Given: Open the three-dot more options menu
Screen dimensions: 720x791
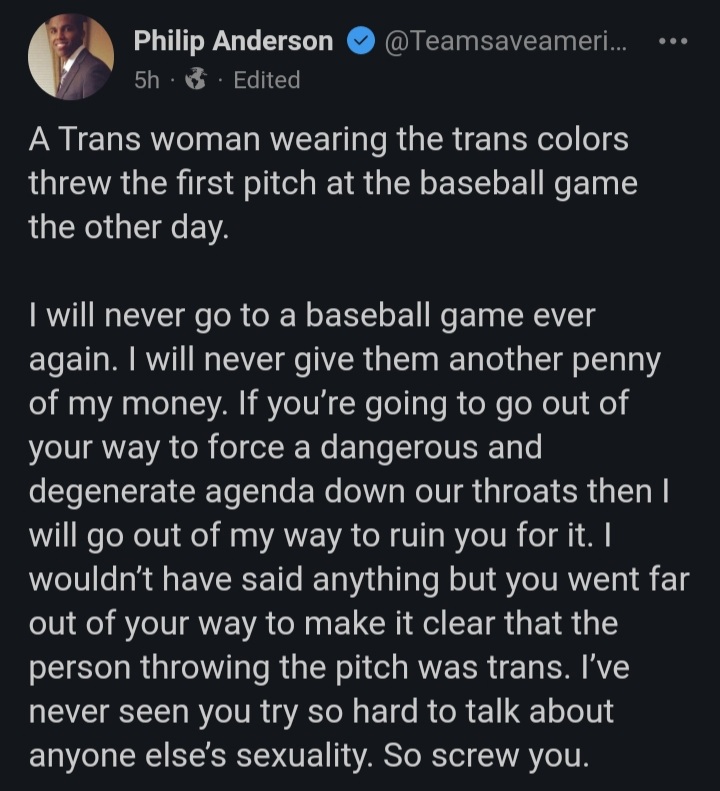Looking at the screenshot, I should coord(673,41).
